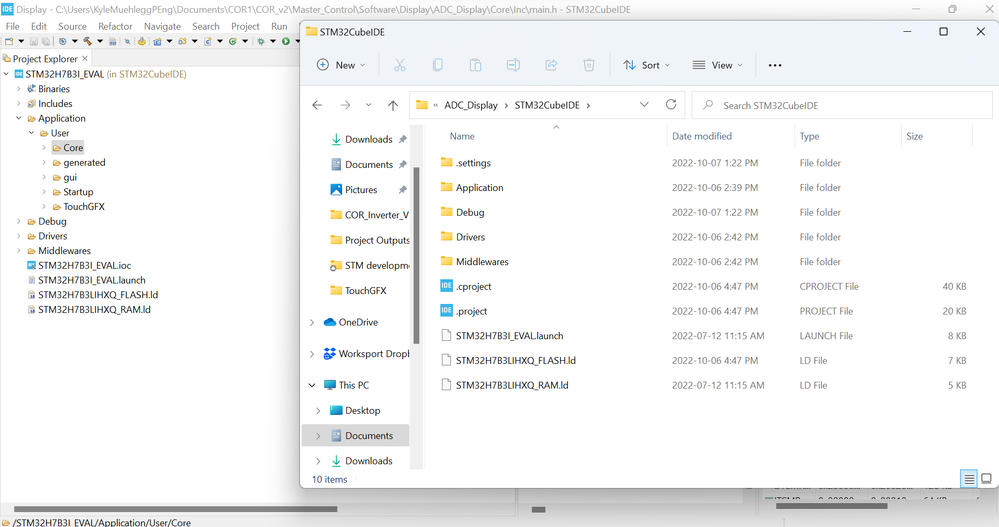This screenshot has height=527, width=999.
Task: Expand the Core folder in Project Explorer
Action: tap(44, 147)
